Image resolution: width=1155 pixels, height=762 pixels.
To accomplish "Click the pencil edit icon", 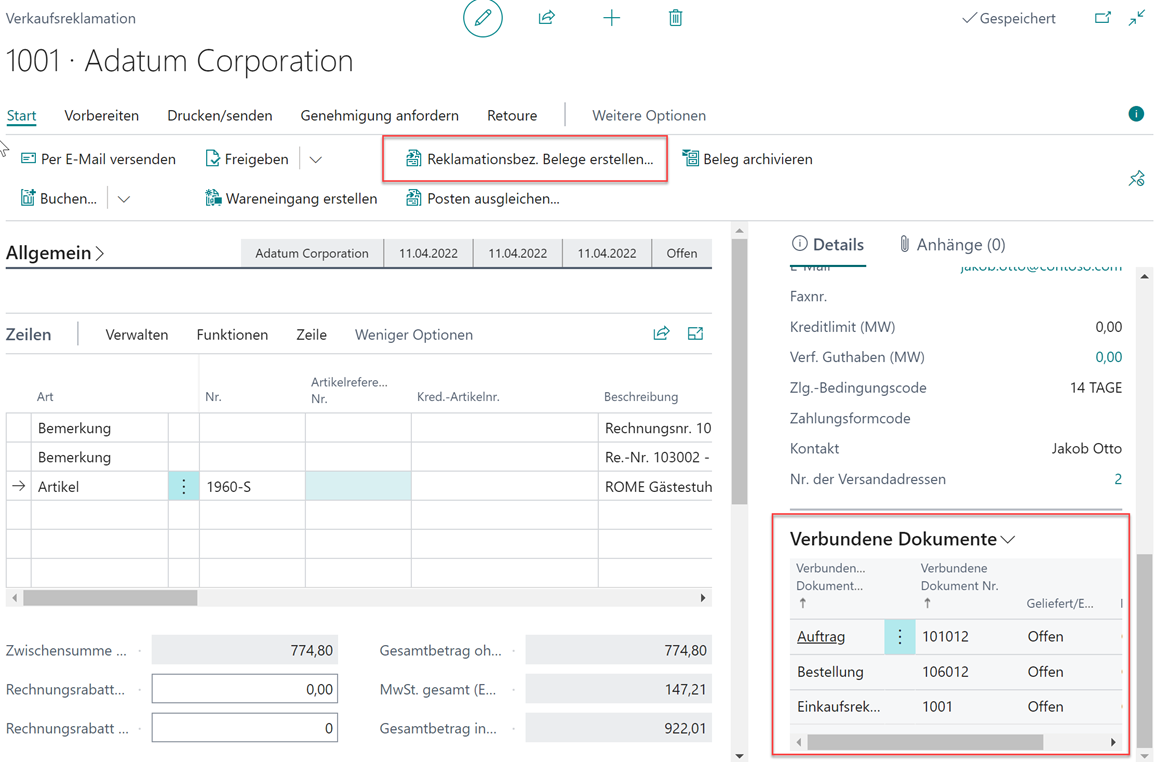I will pyautogui.click(x=482, y=18).
